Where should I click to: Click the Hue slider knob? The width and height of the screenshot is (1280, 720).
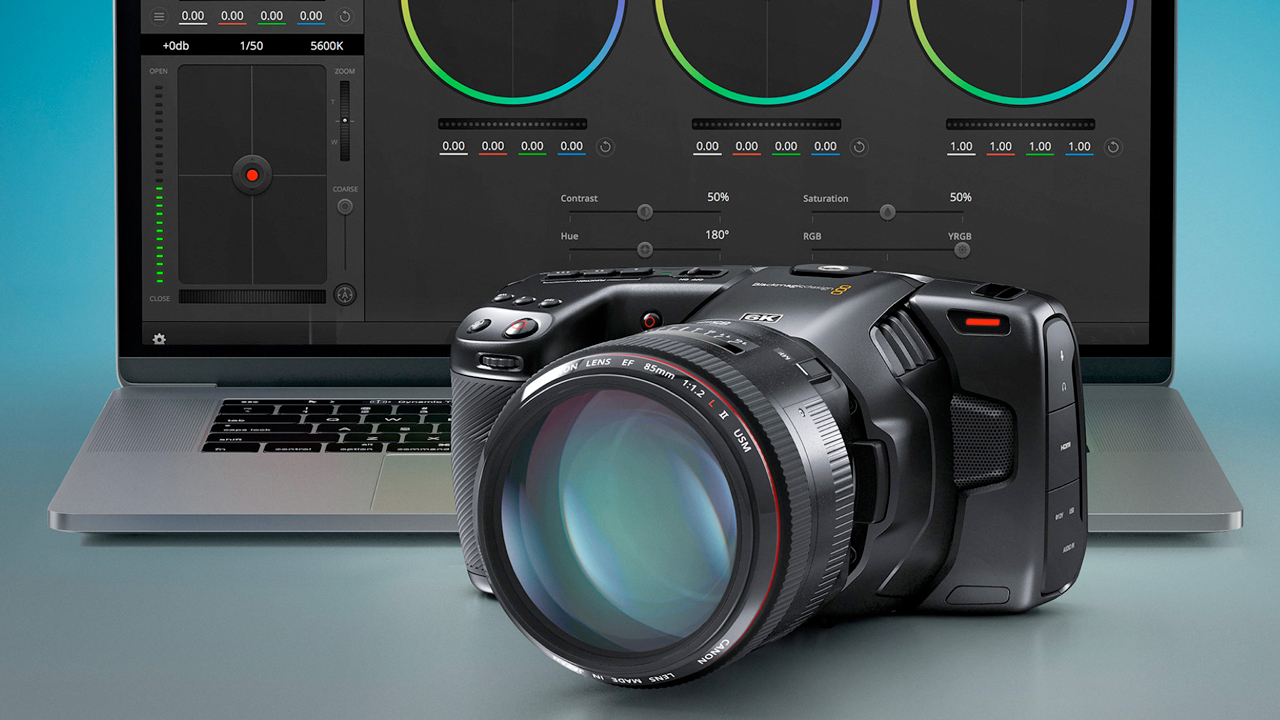pos(645,249)
